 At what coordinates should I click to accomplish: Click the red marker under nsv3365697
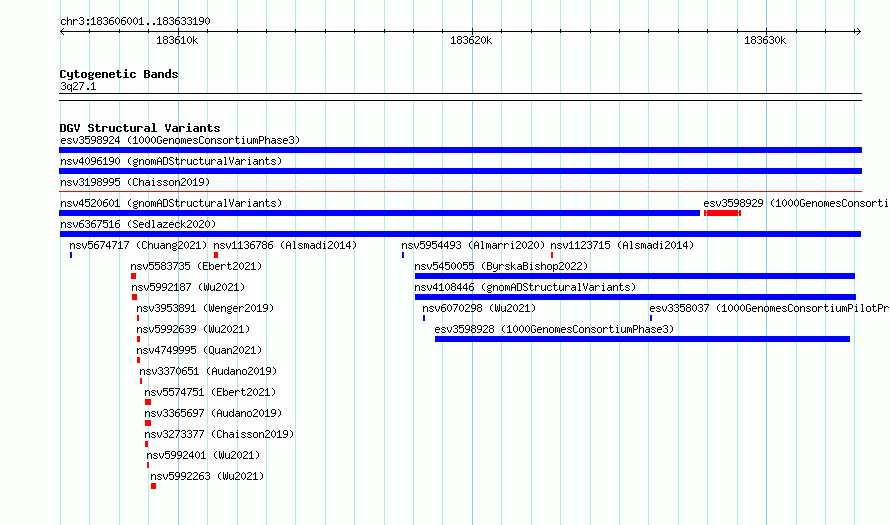pyautogui.click(x=148, y=423)
